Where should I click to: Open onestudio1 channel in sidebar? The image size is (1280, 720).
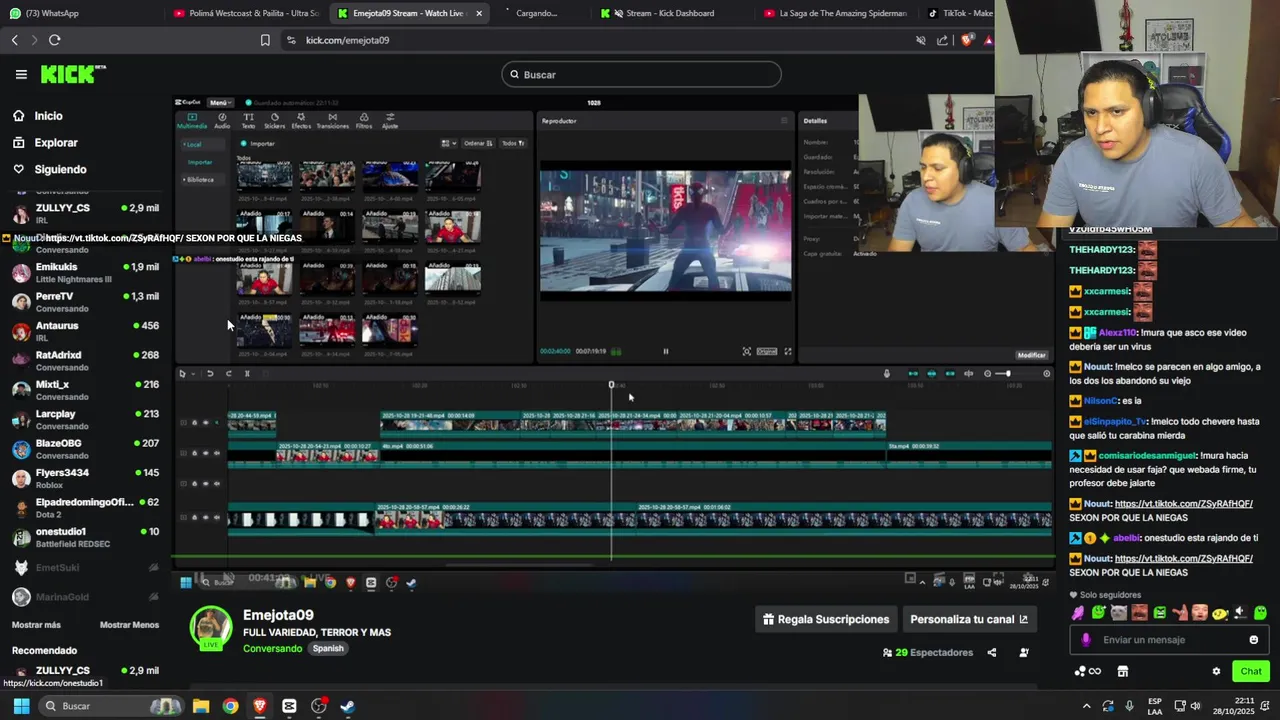pyautogui.click(x=85, y=537)
